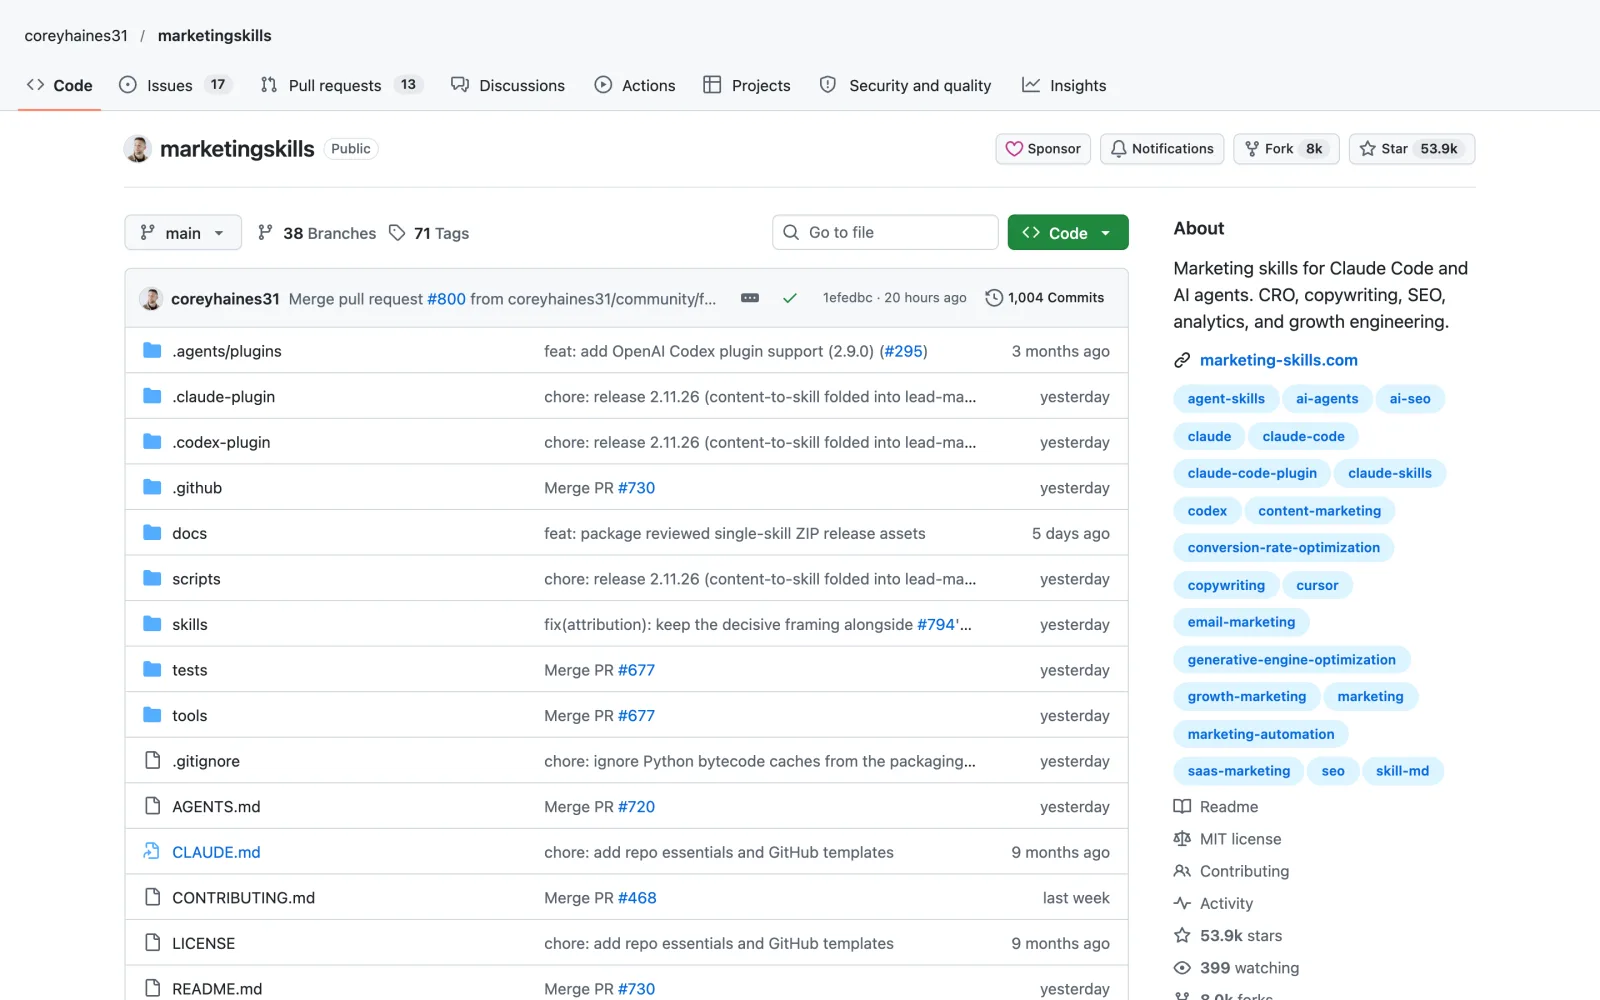Open the marketing-skills.com link
The width and height of the screenshot is (1600, 1000).
coord(1279,360)
